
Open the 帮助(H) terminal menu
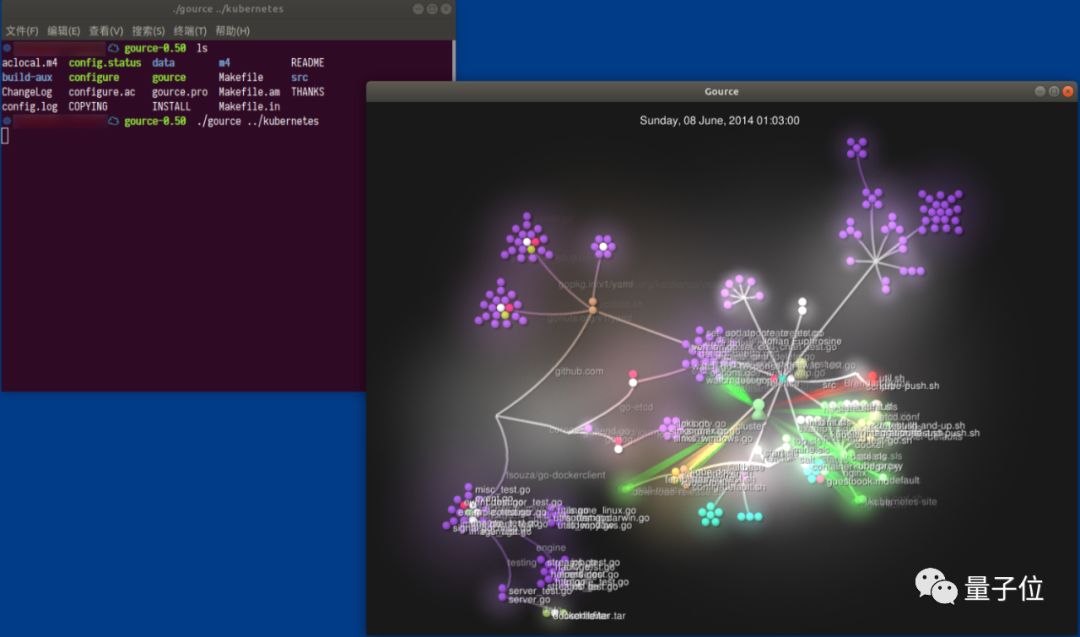(x=232, y=31)
